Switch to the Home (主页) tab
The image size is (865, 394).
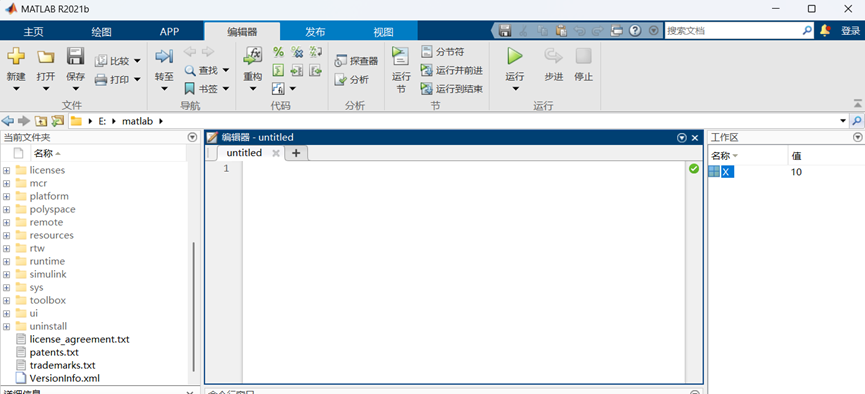tap(33, 31)
